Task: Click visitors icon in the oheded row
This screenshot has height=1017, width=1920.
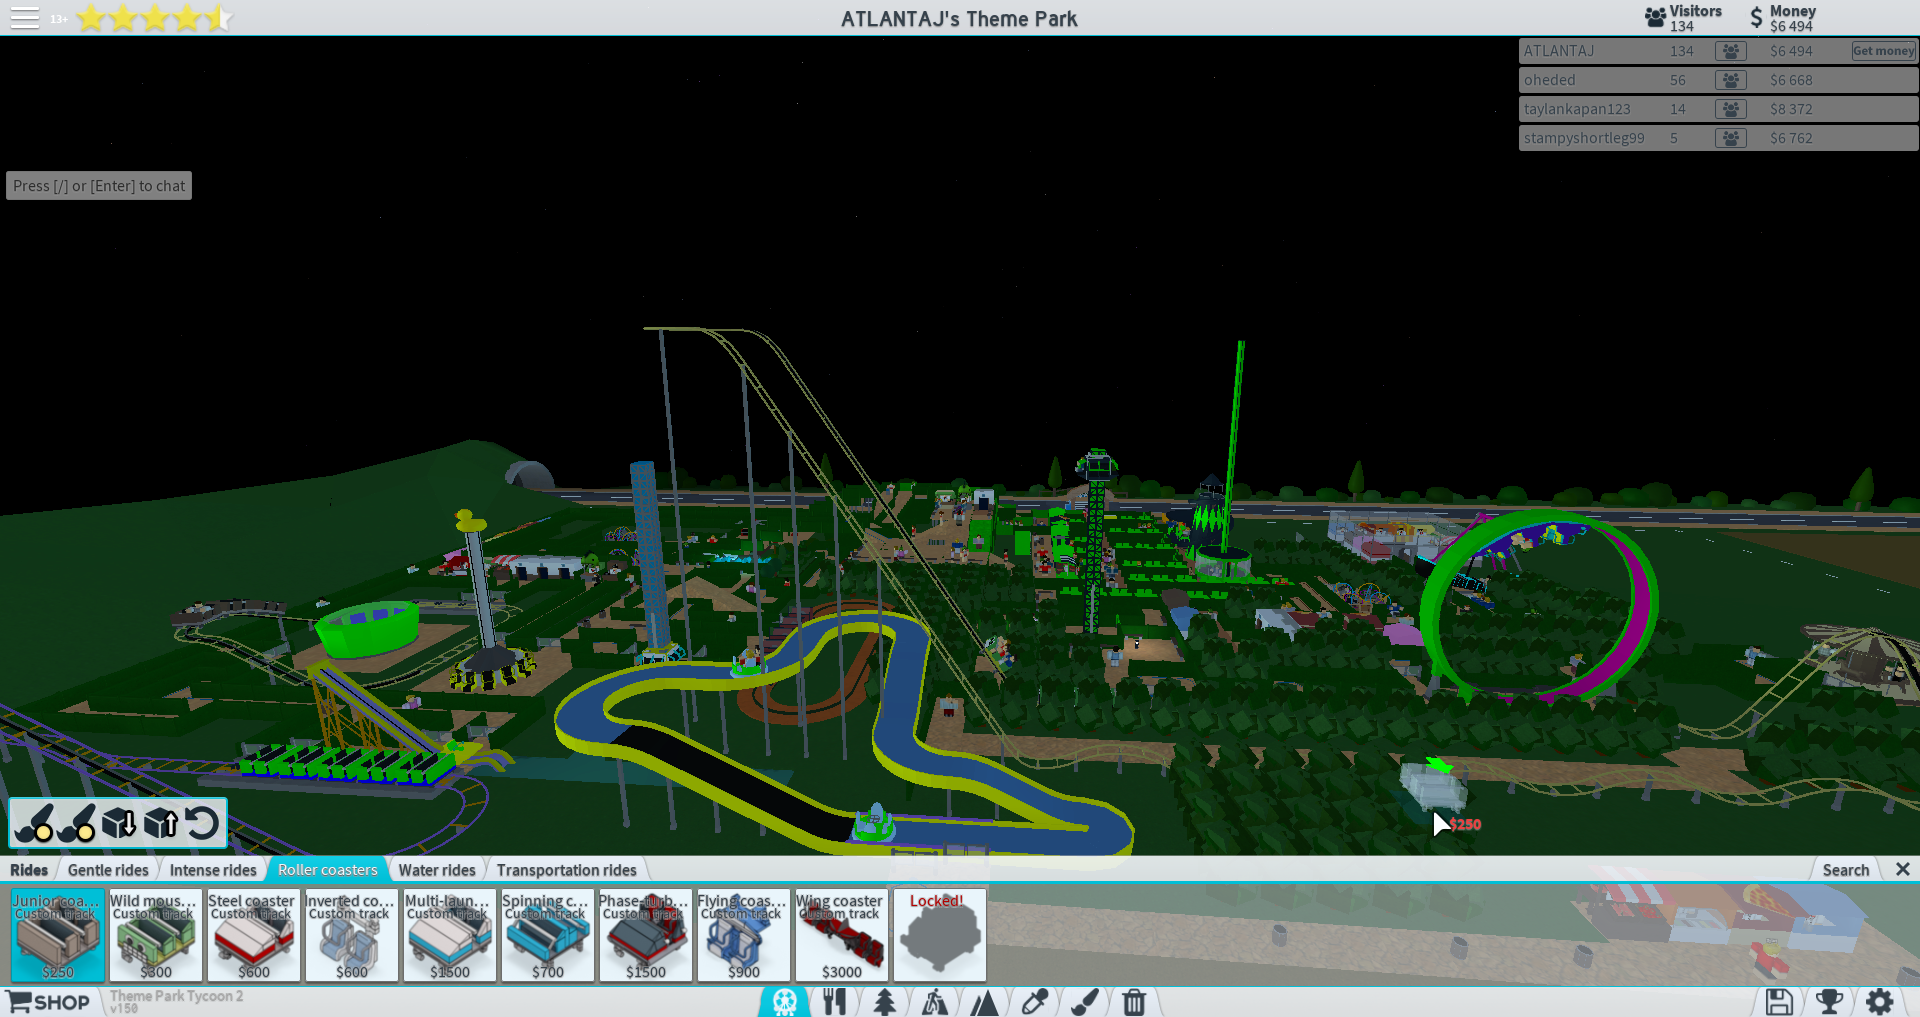Action: click(x=1730, y=80)
